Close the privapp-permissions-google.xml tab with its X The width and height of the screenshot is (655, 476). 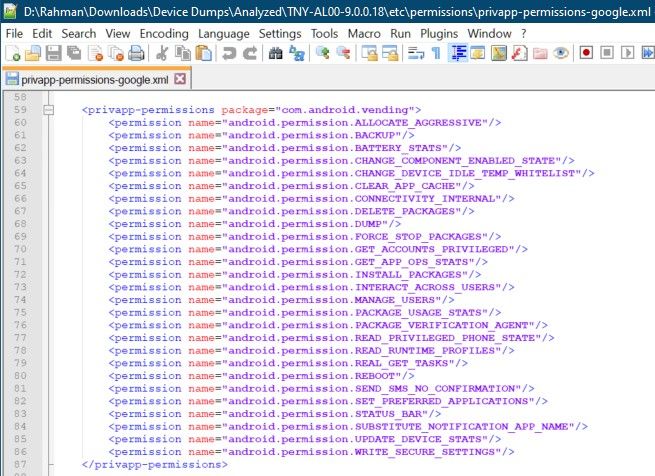tap(180, 79)
